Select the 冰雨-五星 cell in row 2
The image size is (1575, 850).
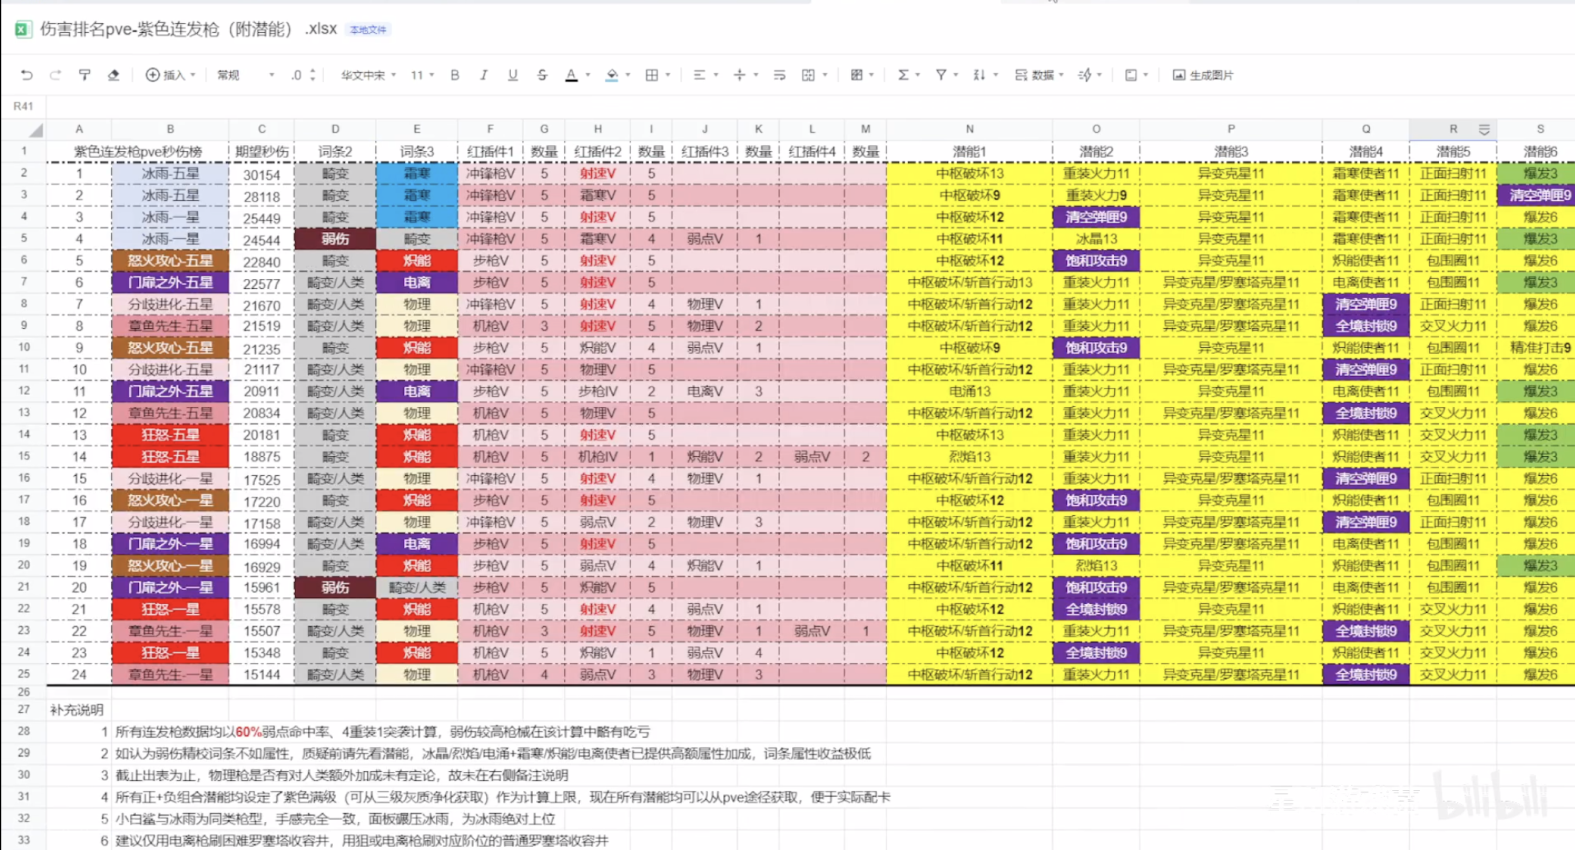(170, 174)
